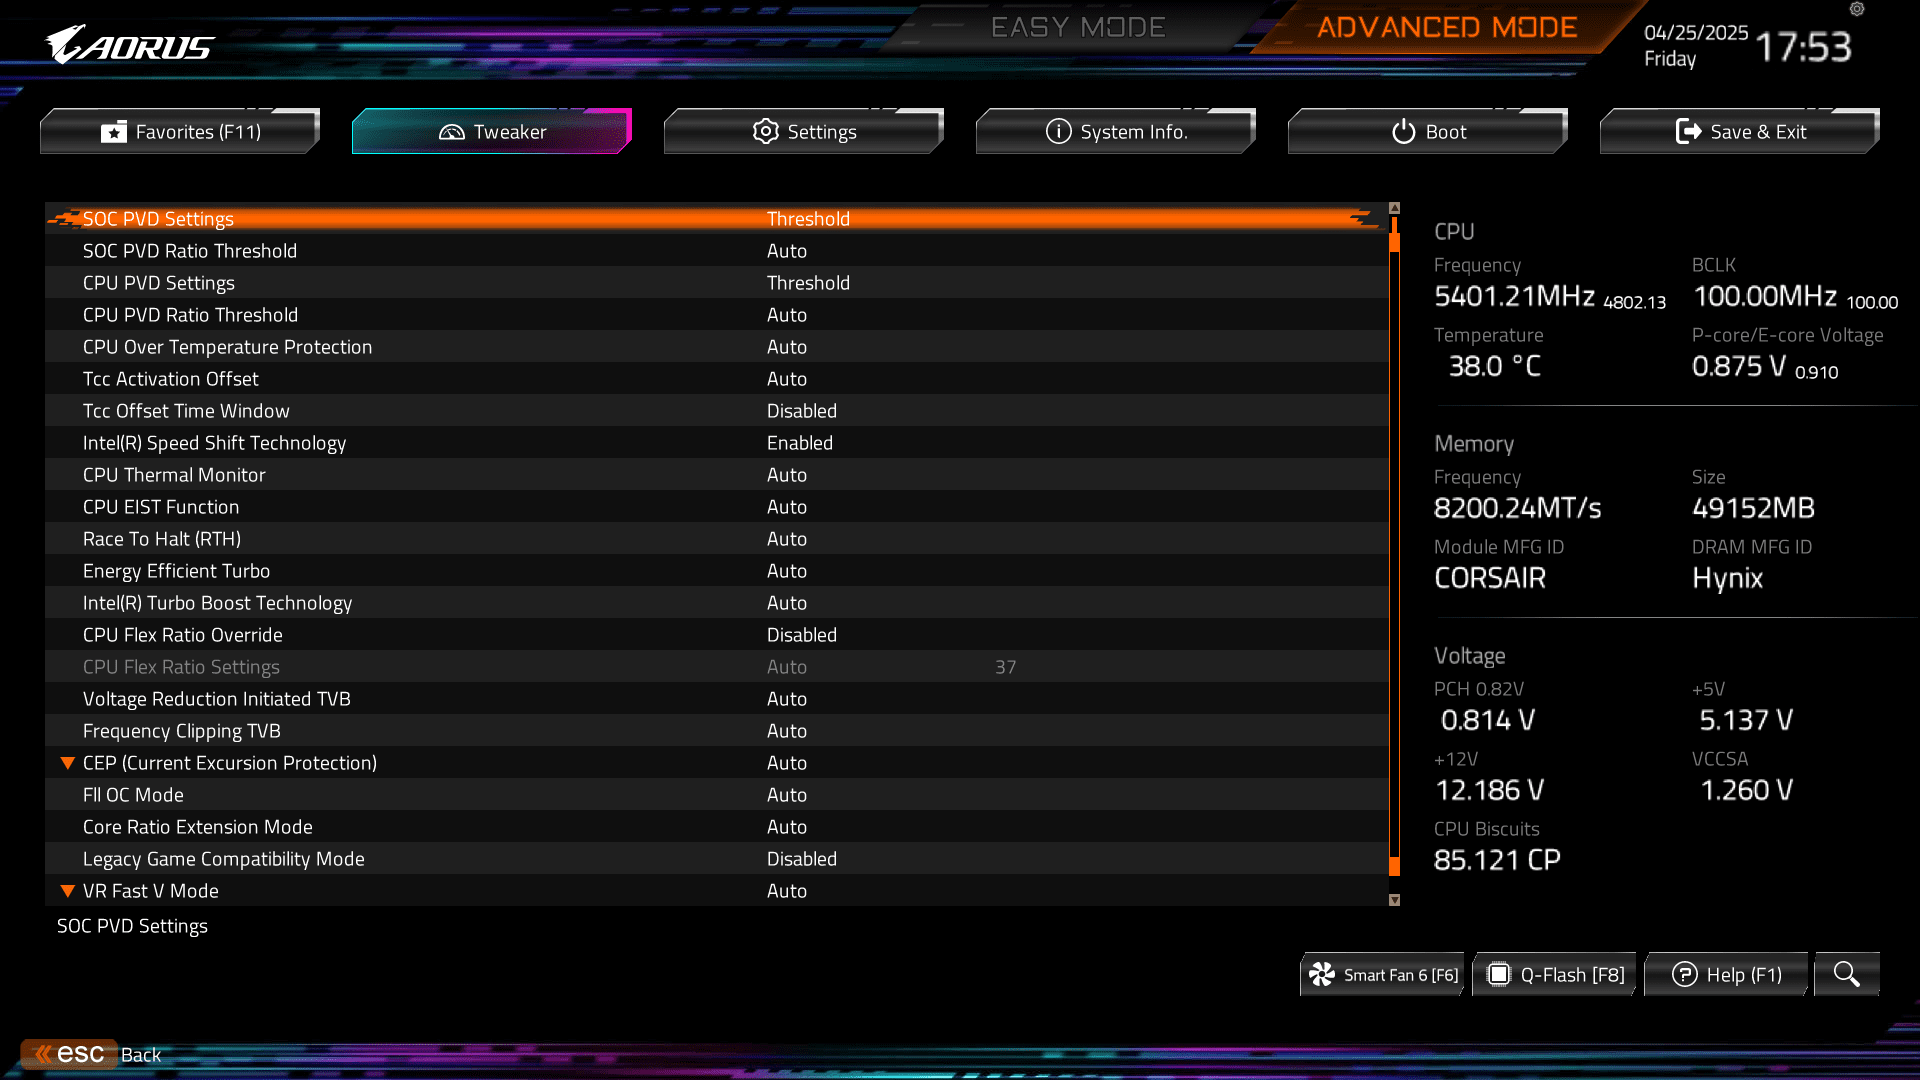Click scrollbar down arrow at list bottom
Screen dimensions: 1920x1080
(1394, 900)
